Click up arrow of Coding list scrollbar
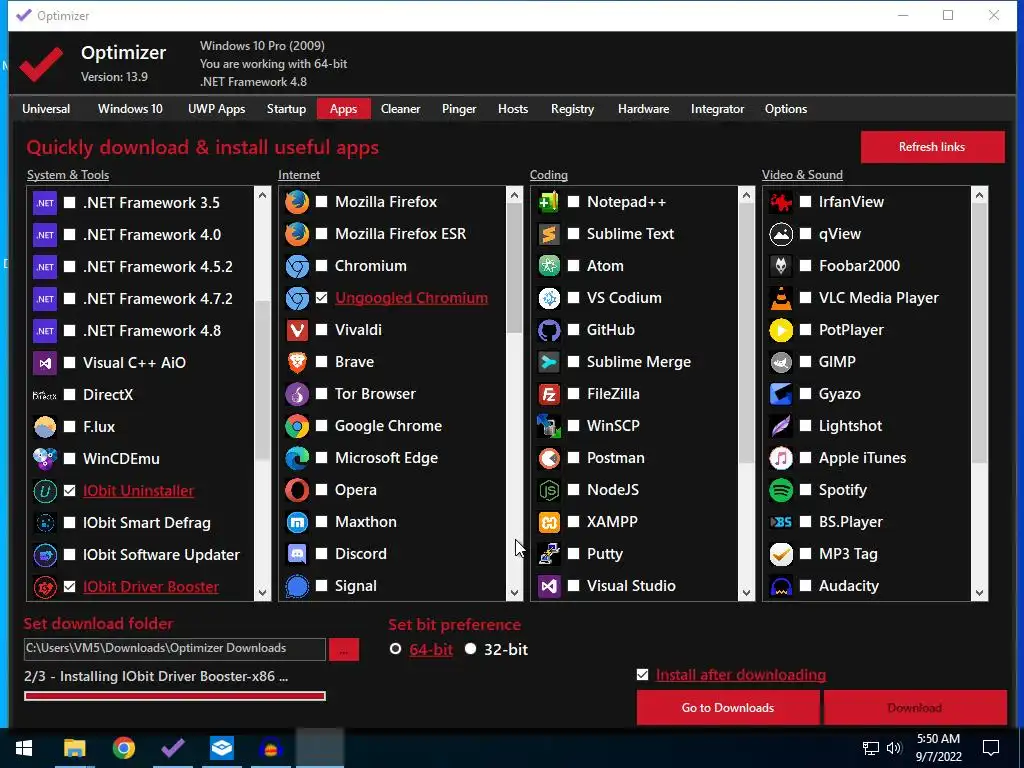This screenshot has height=768, width=1024. (746, 195)
